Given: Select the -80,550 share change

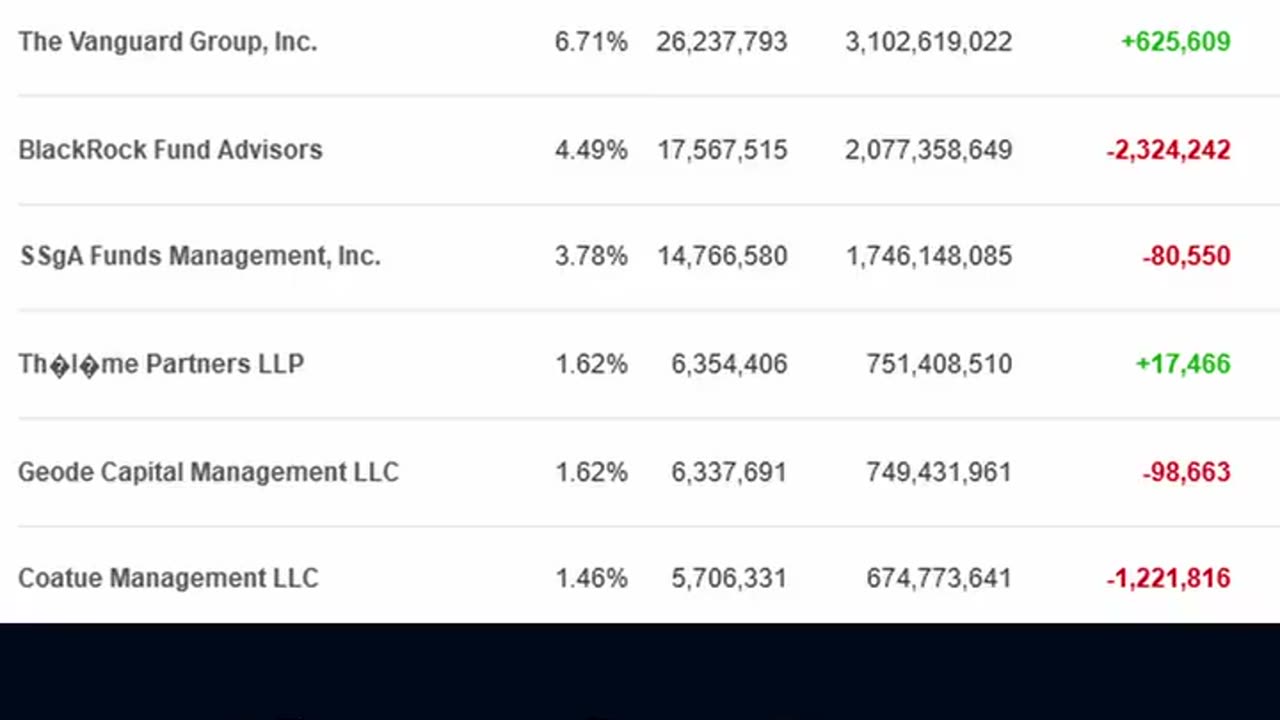Looking at the screenshot, I should 1186,256.
